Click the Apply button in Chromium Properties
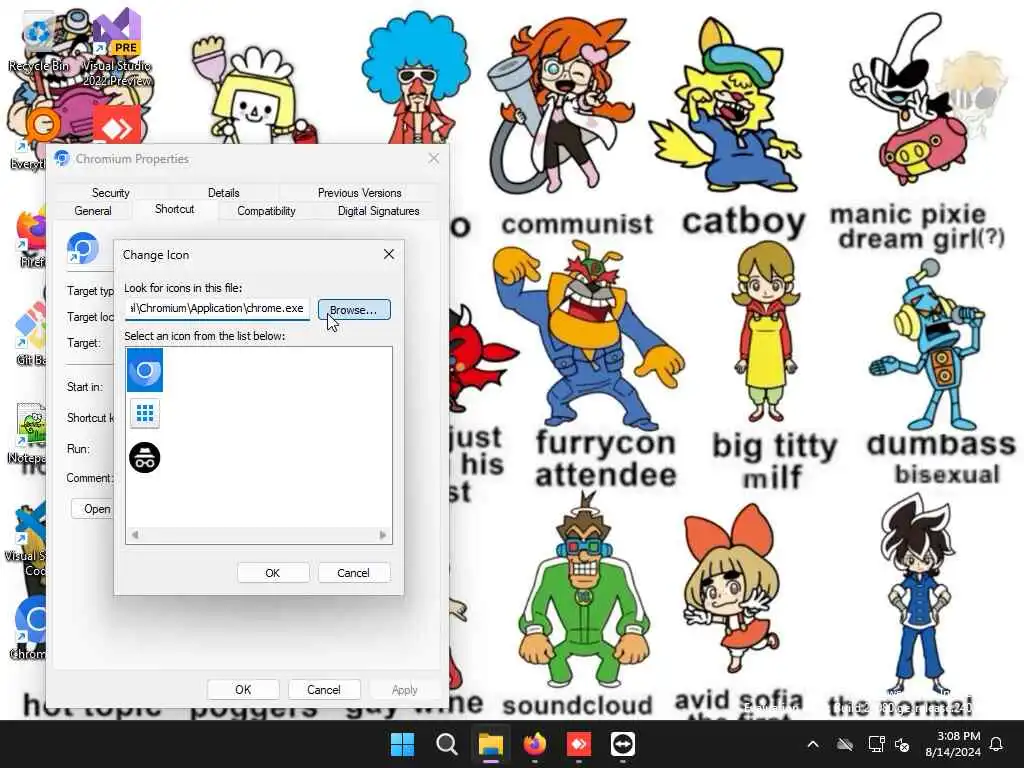This screenshot has width=1024, height=768. [404, 690]
